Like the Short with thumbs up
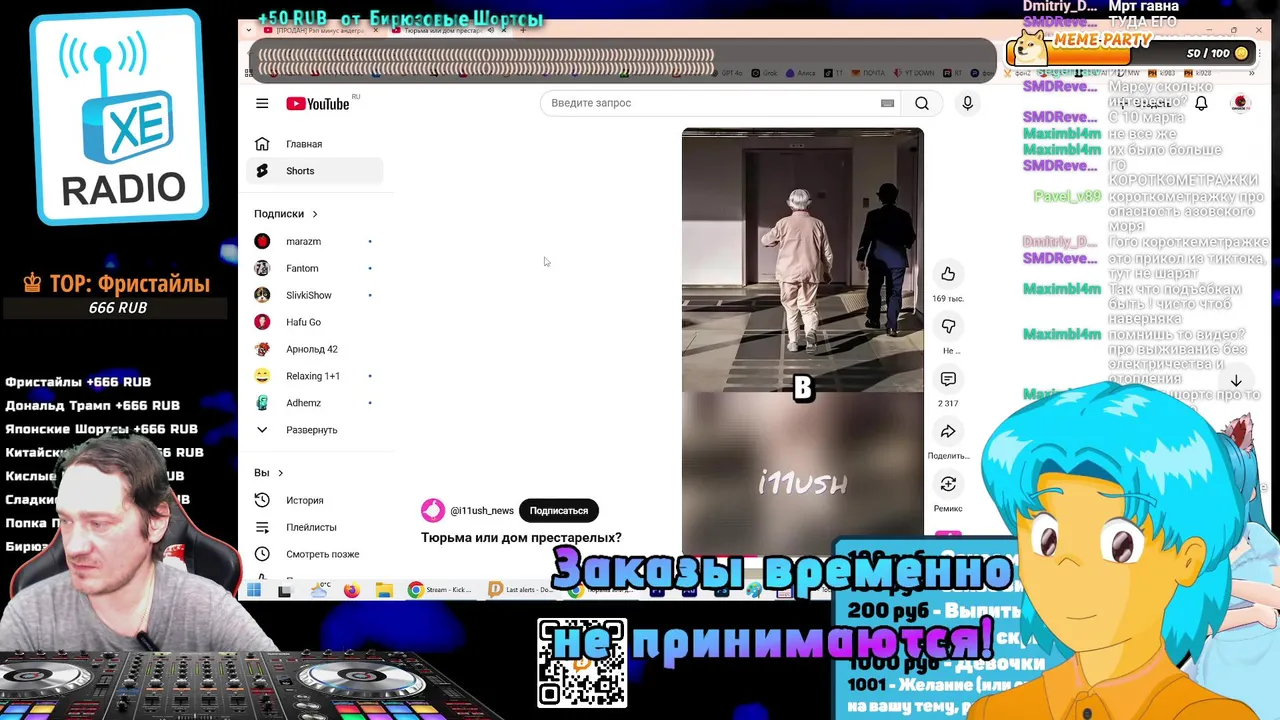 (x=948, y=274)
